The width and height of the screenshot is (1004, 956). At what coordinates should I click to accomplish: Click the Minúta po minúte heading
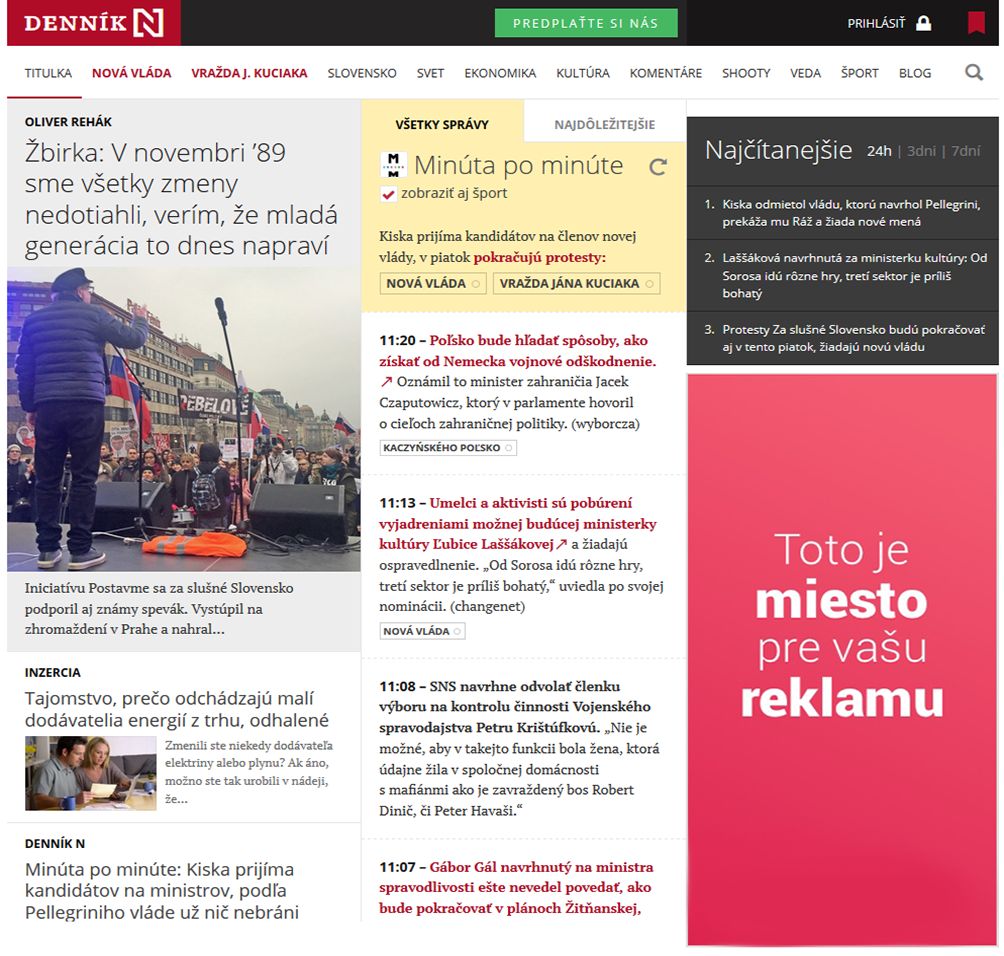pyautogui.click(x=518, y=165)
